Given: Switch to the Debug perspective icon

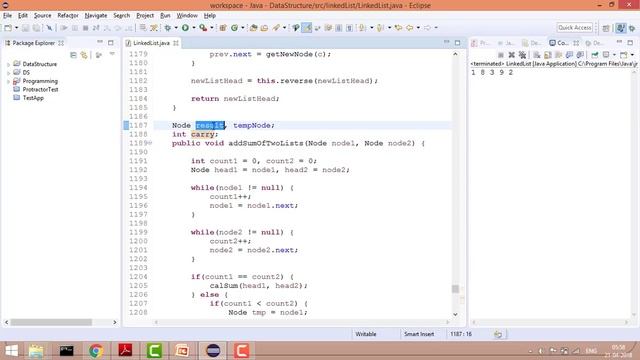Looking at the screenshot, I should tap(632, 28).
